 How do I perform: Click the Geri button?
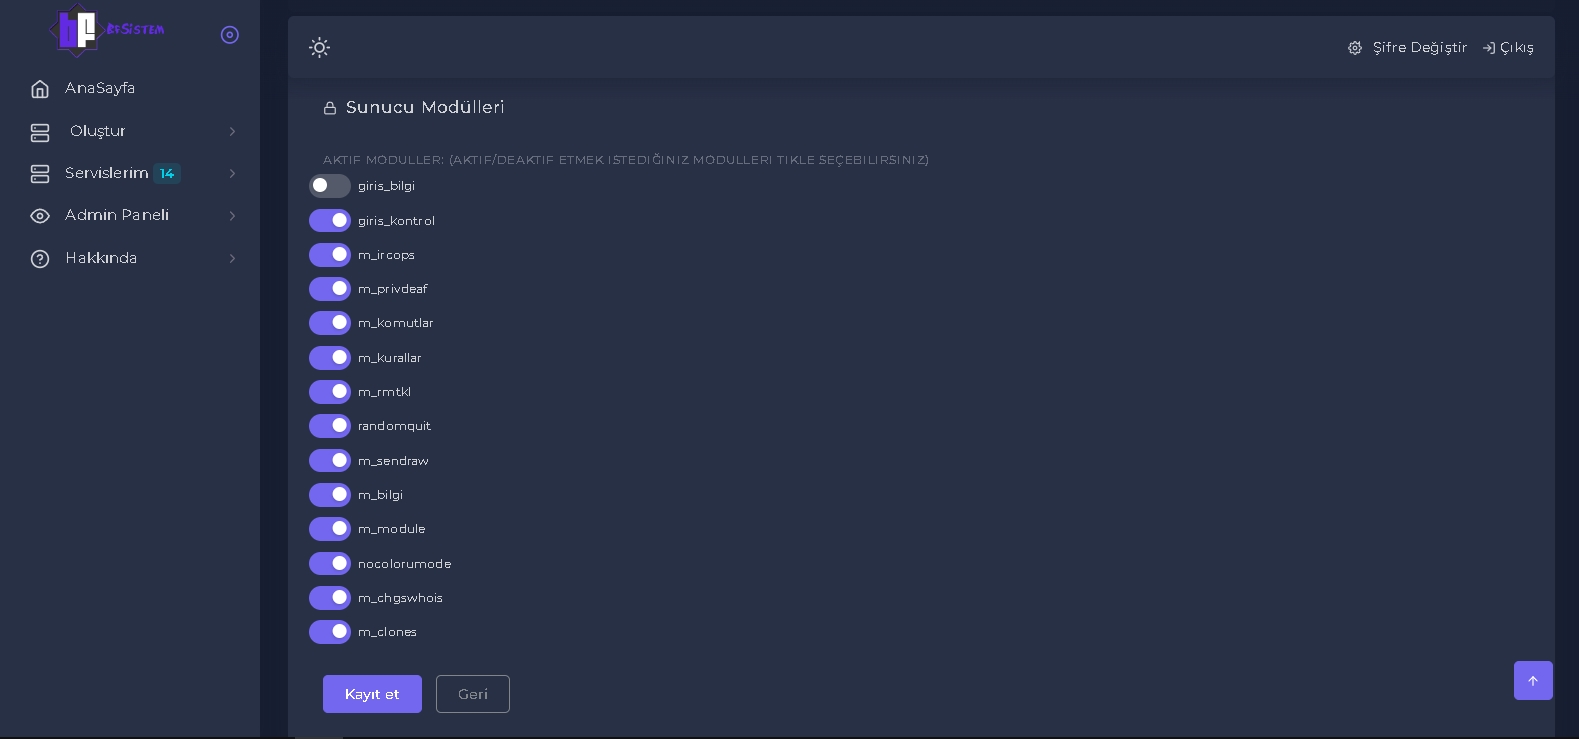(x=473, y=694)
